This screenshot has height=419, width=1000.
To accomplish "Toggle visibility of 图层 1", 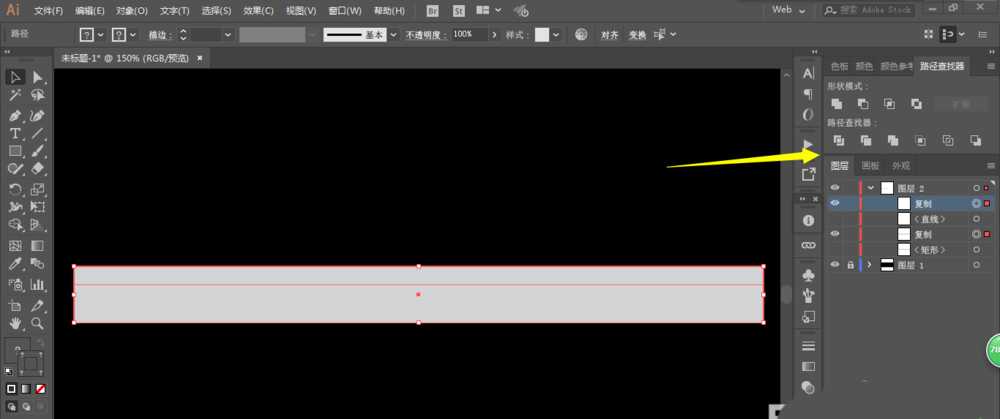I will tap(835, 265).
